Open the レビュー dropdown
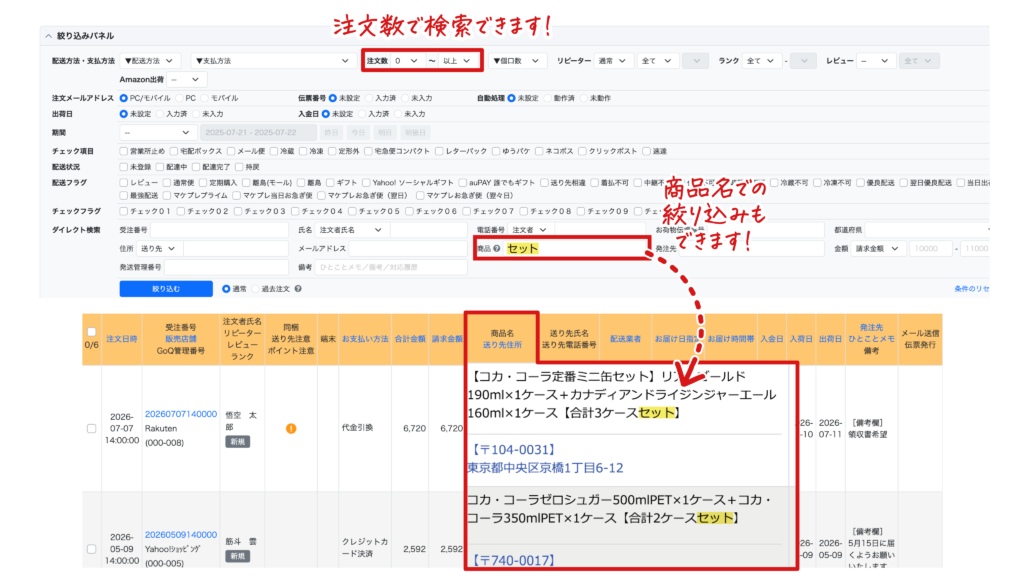Image resolution: width=1024 pixels, height=583 pixels. point(875,61)
